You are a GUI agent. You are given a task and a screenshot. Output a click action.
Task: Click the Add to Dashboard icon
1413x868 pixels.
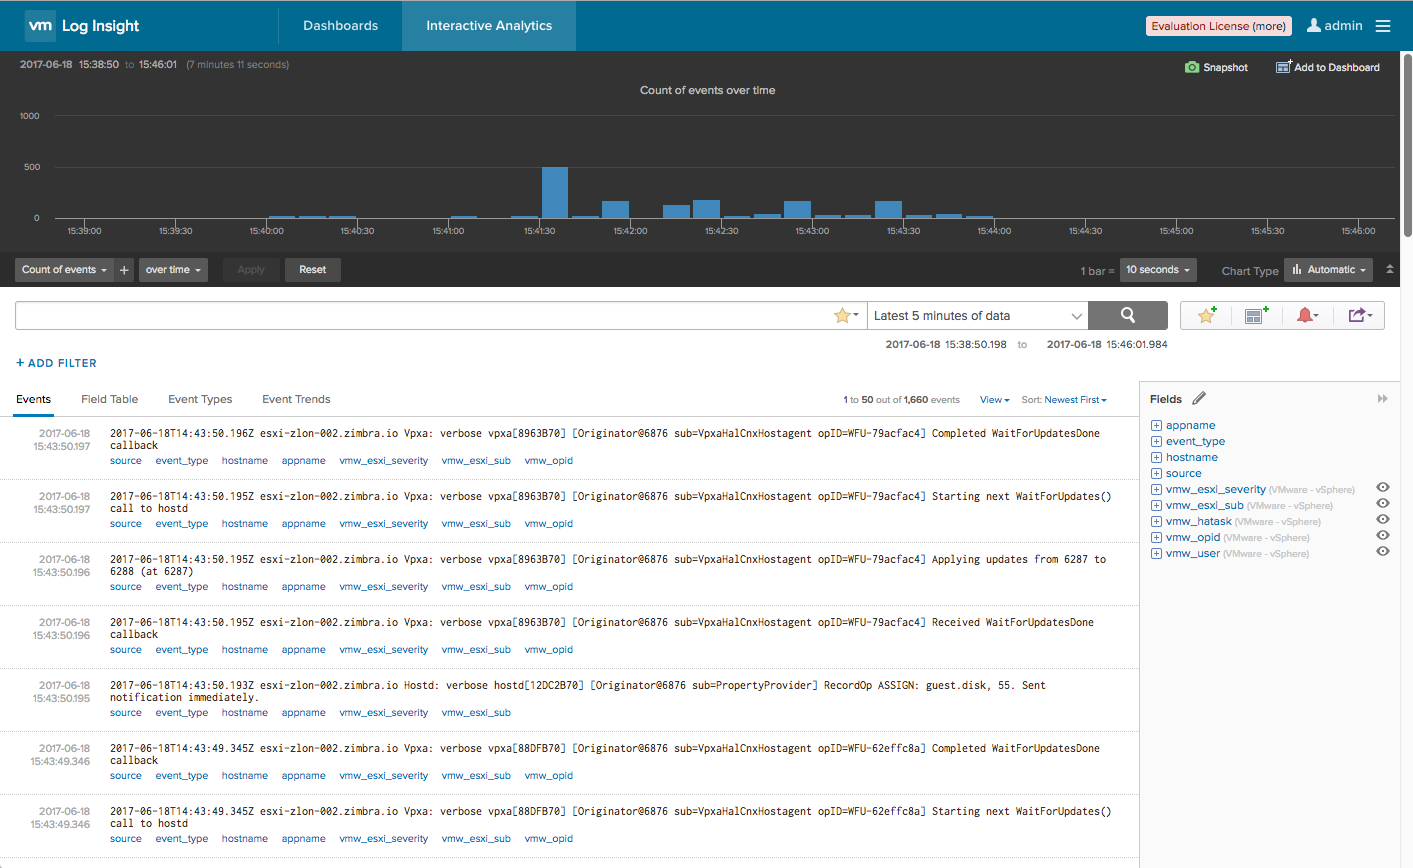point(1283,67)
